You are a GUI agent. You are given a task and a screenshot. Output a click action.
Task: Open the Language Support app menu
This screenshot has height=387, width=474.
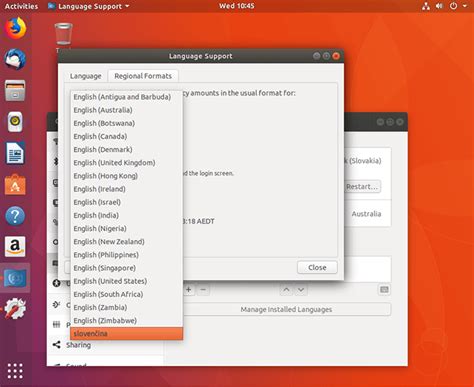pyautogui.click(x=88, y=6)
